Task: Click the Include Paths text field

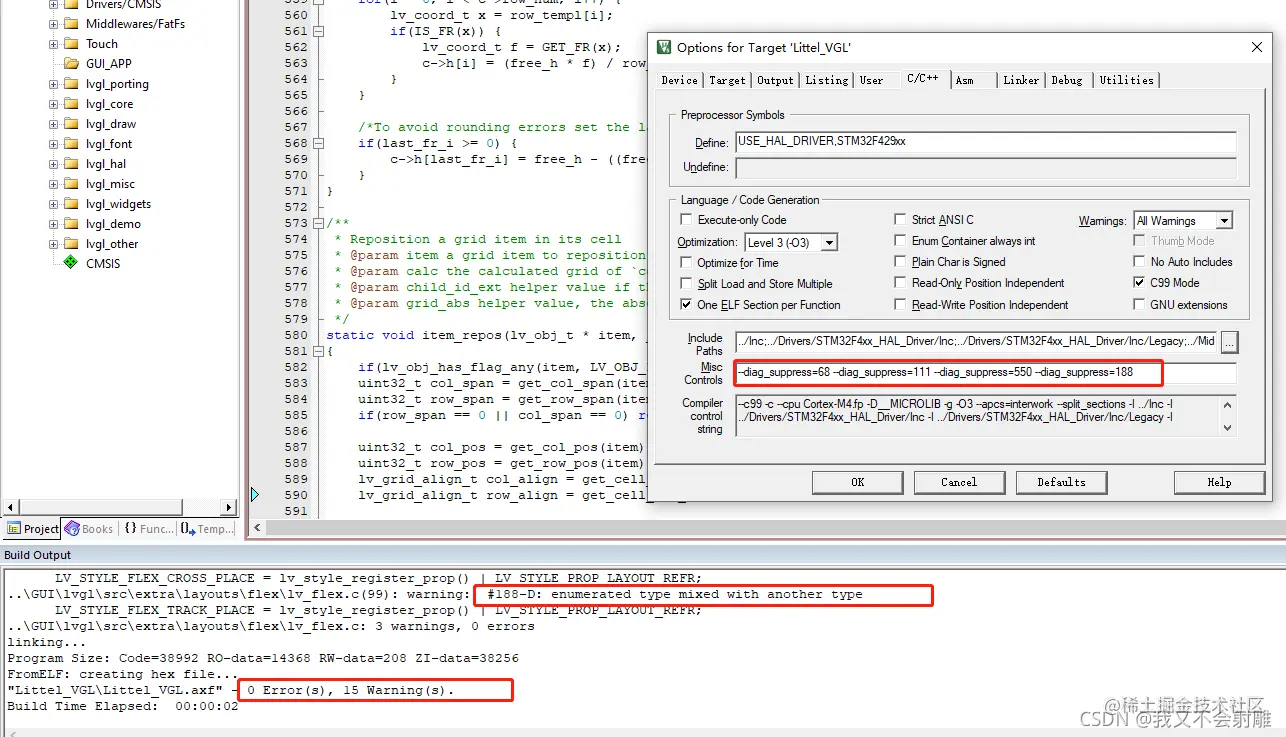Action: pyautogui.click(x=976, y=342)
